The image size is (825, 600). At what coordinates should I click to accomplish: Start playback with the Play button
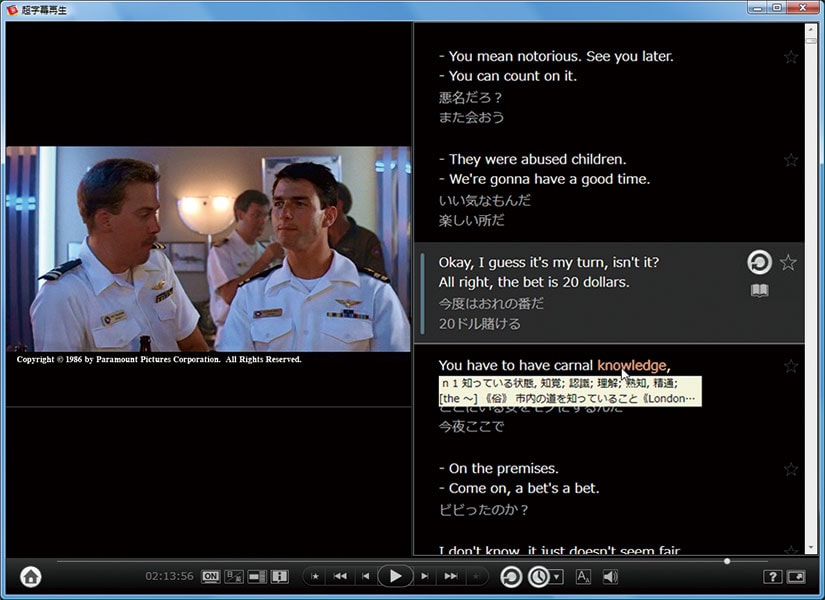[x=395, y=576]
